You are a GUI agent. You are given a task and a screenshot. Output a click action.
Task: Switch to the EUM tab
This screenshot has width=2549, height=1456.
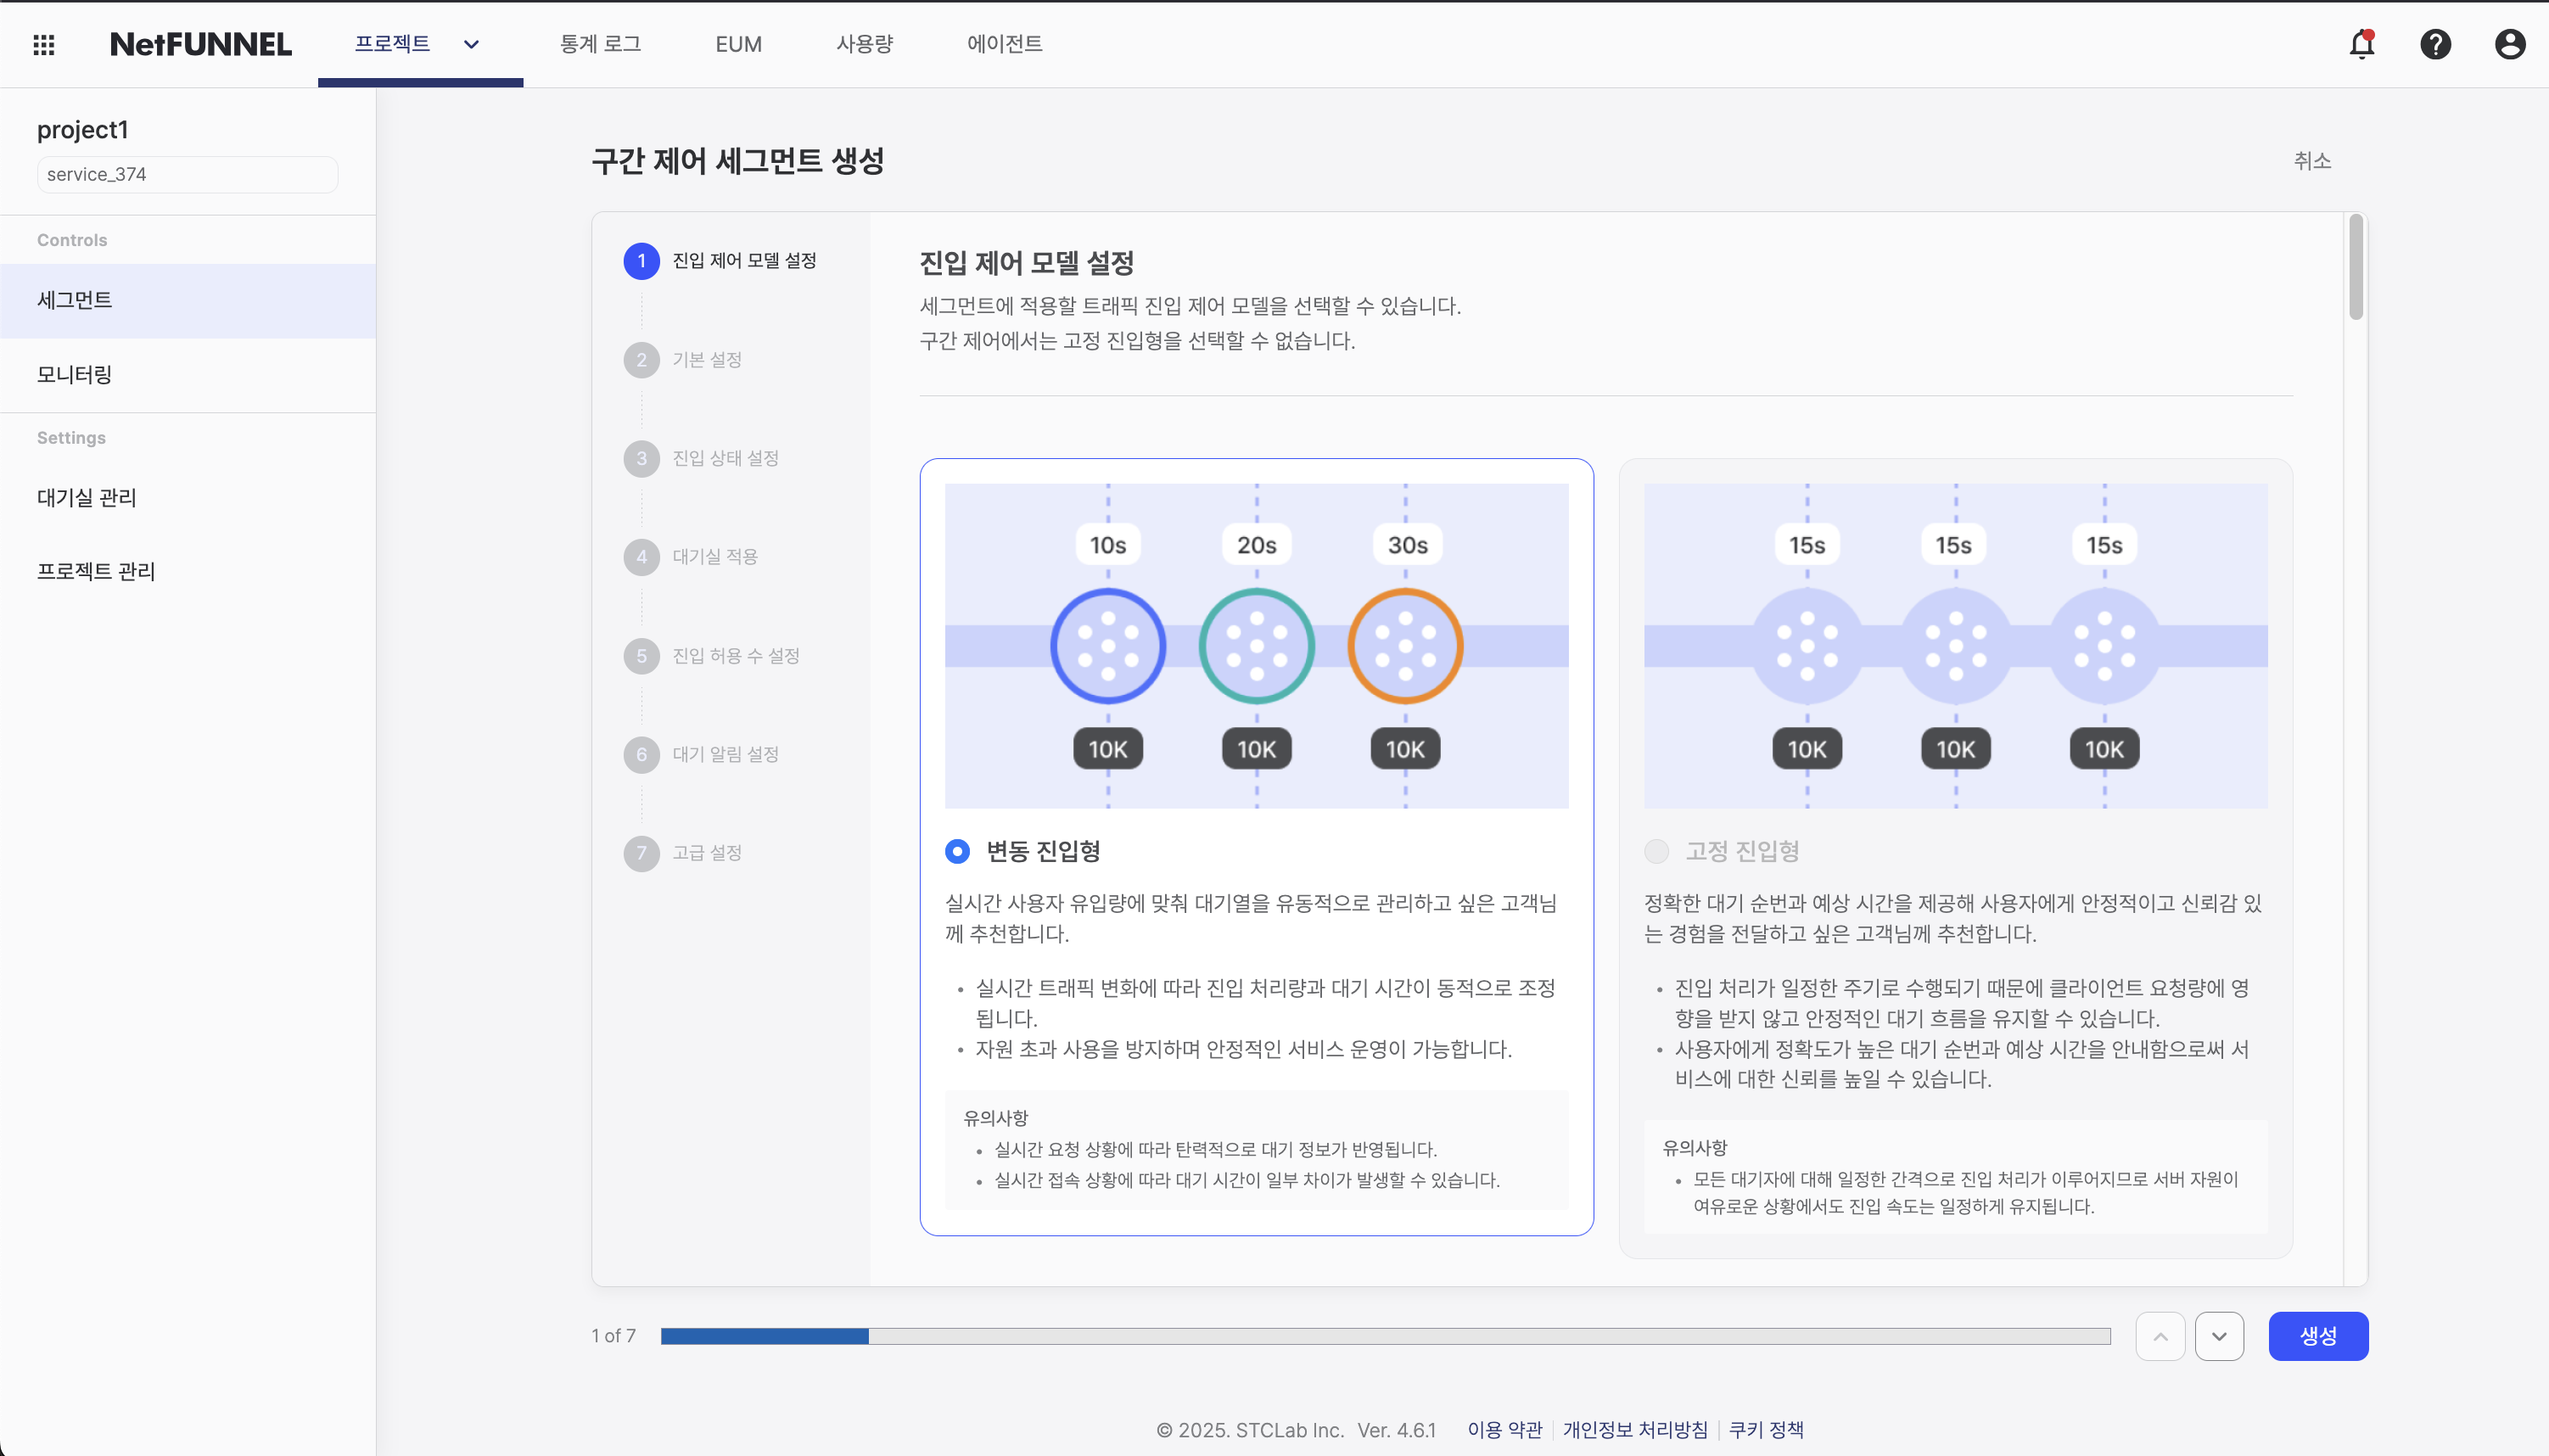pos(738,44)
